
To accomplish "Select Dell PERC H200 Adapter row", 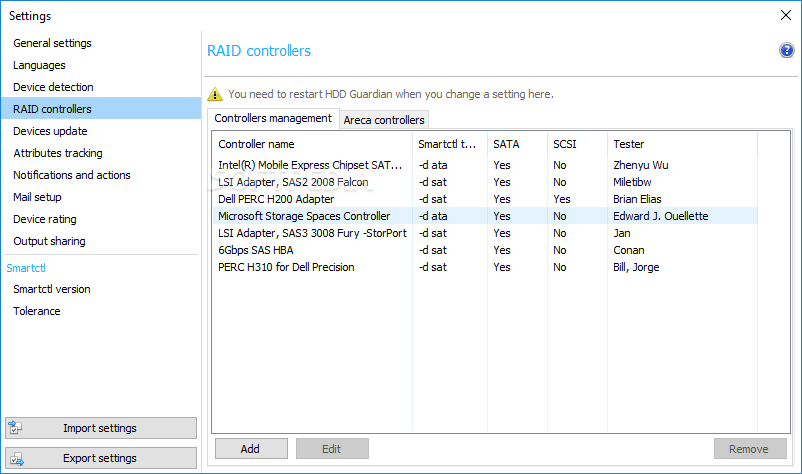I will (x=485, y=199).
